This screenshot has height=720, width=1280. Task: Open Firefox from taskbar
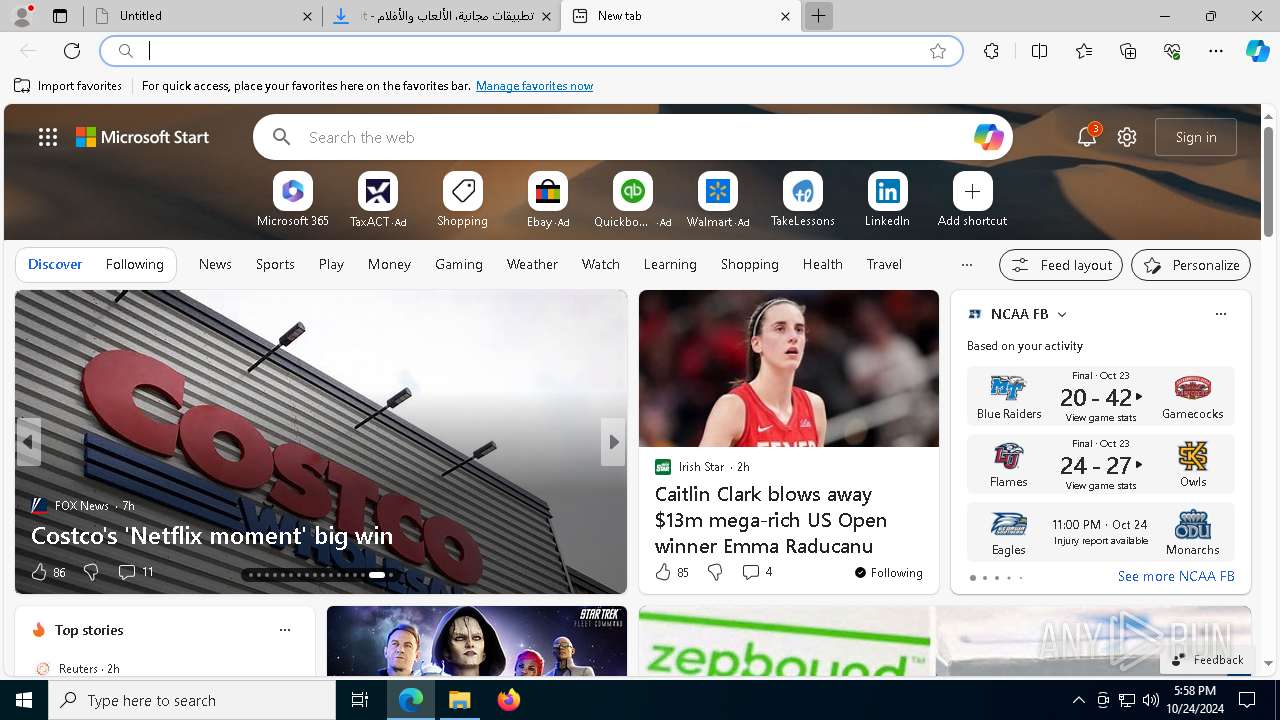point(509,700)
